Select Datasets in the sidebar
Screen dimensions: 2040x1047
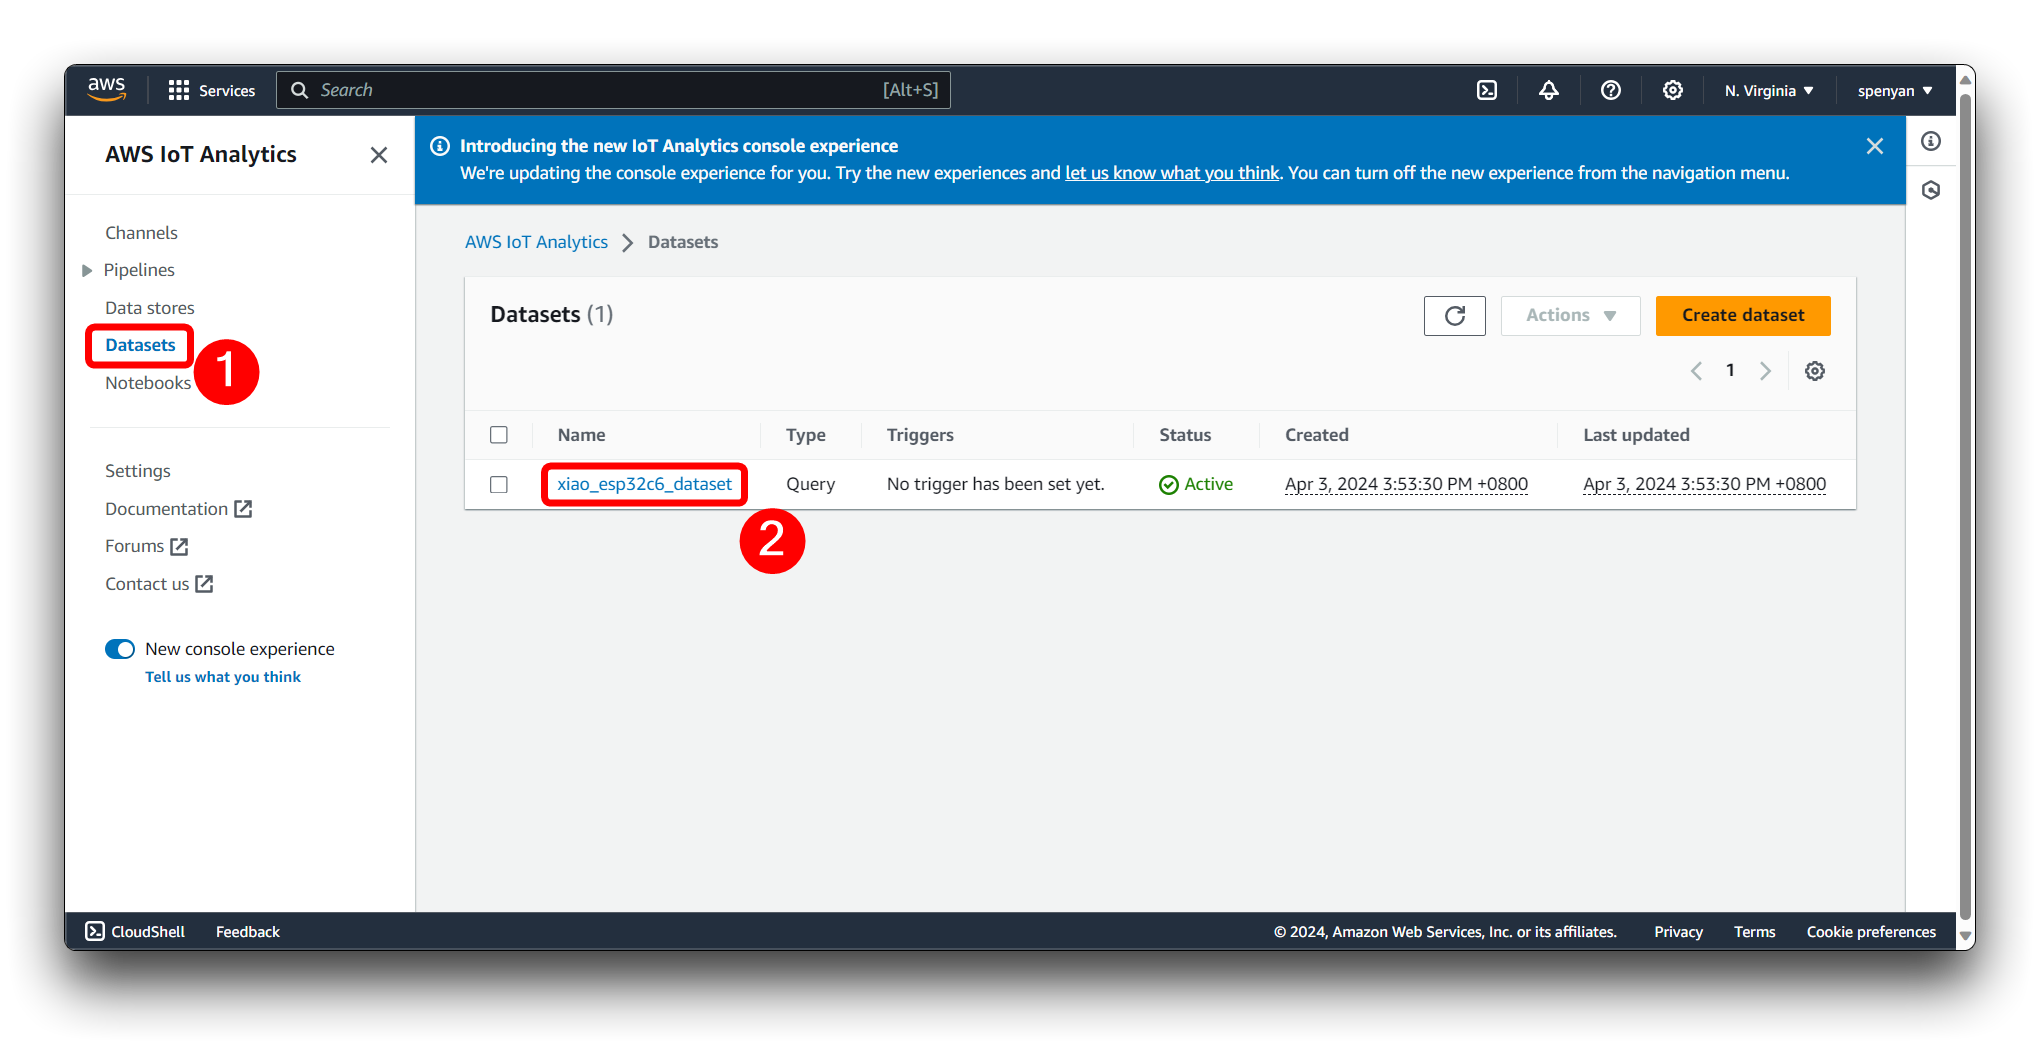(140, 345)
